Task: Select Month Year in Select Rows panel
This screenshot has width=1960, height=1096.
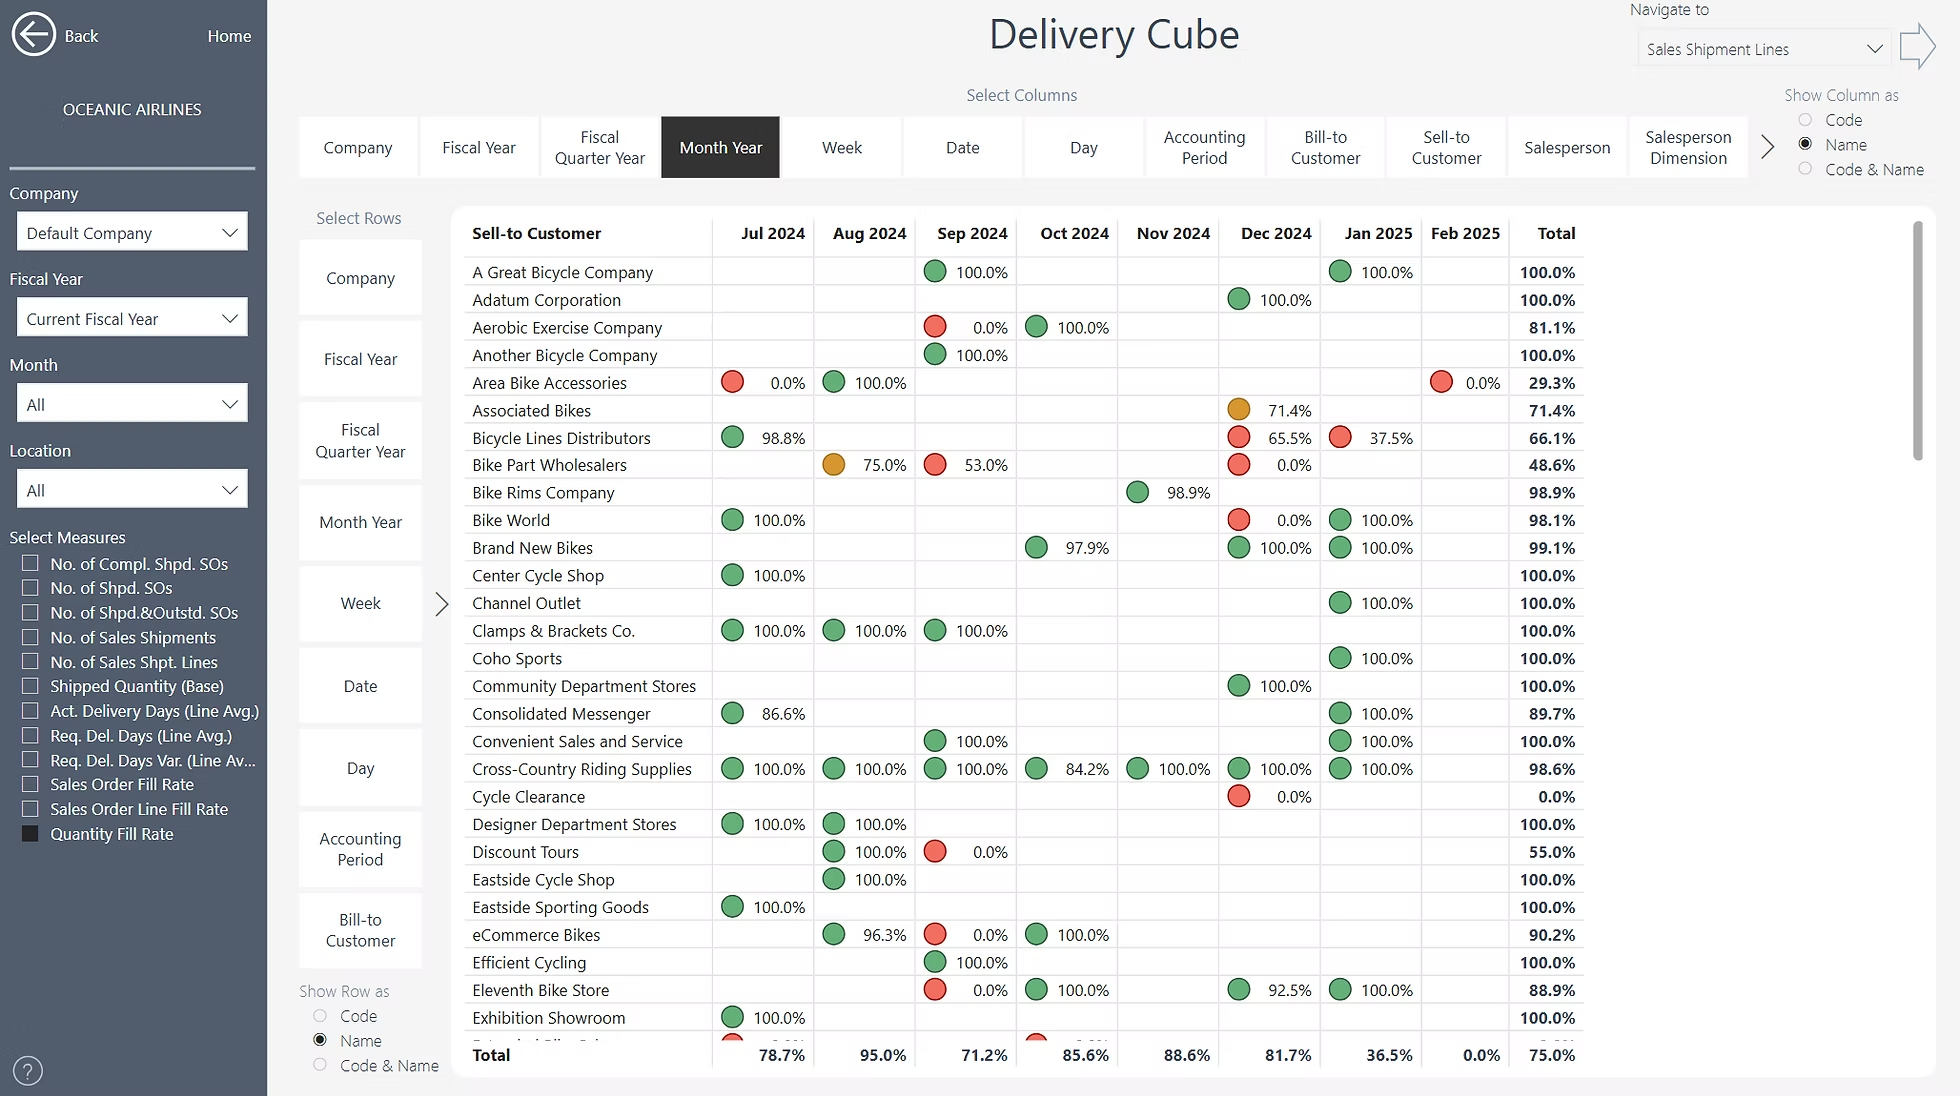Action: pos(359,521)
